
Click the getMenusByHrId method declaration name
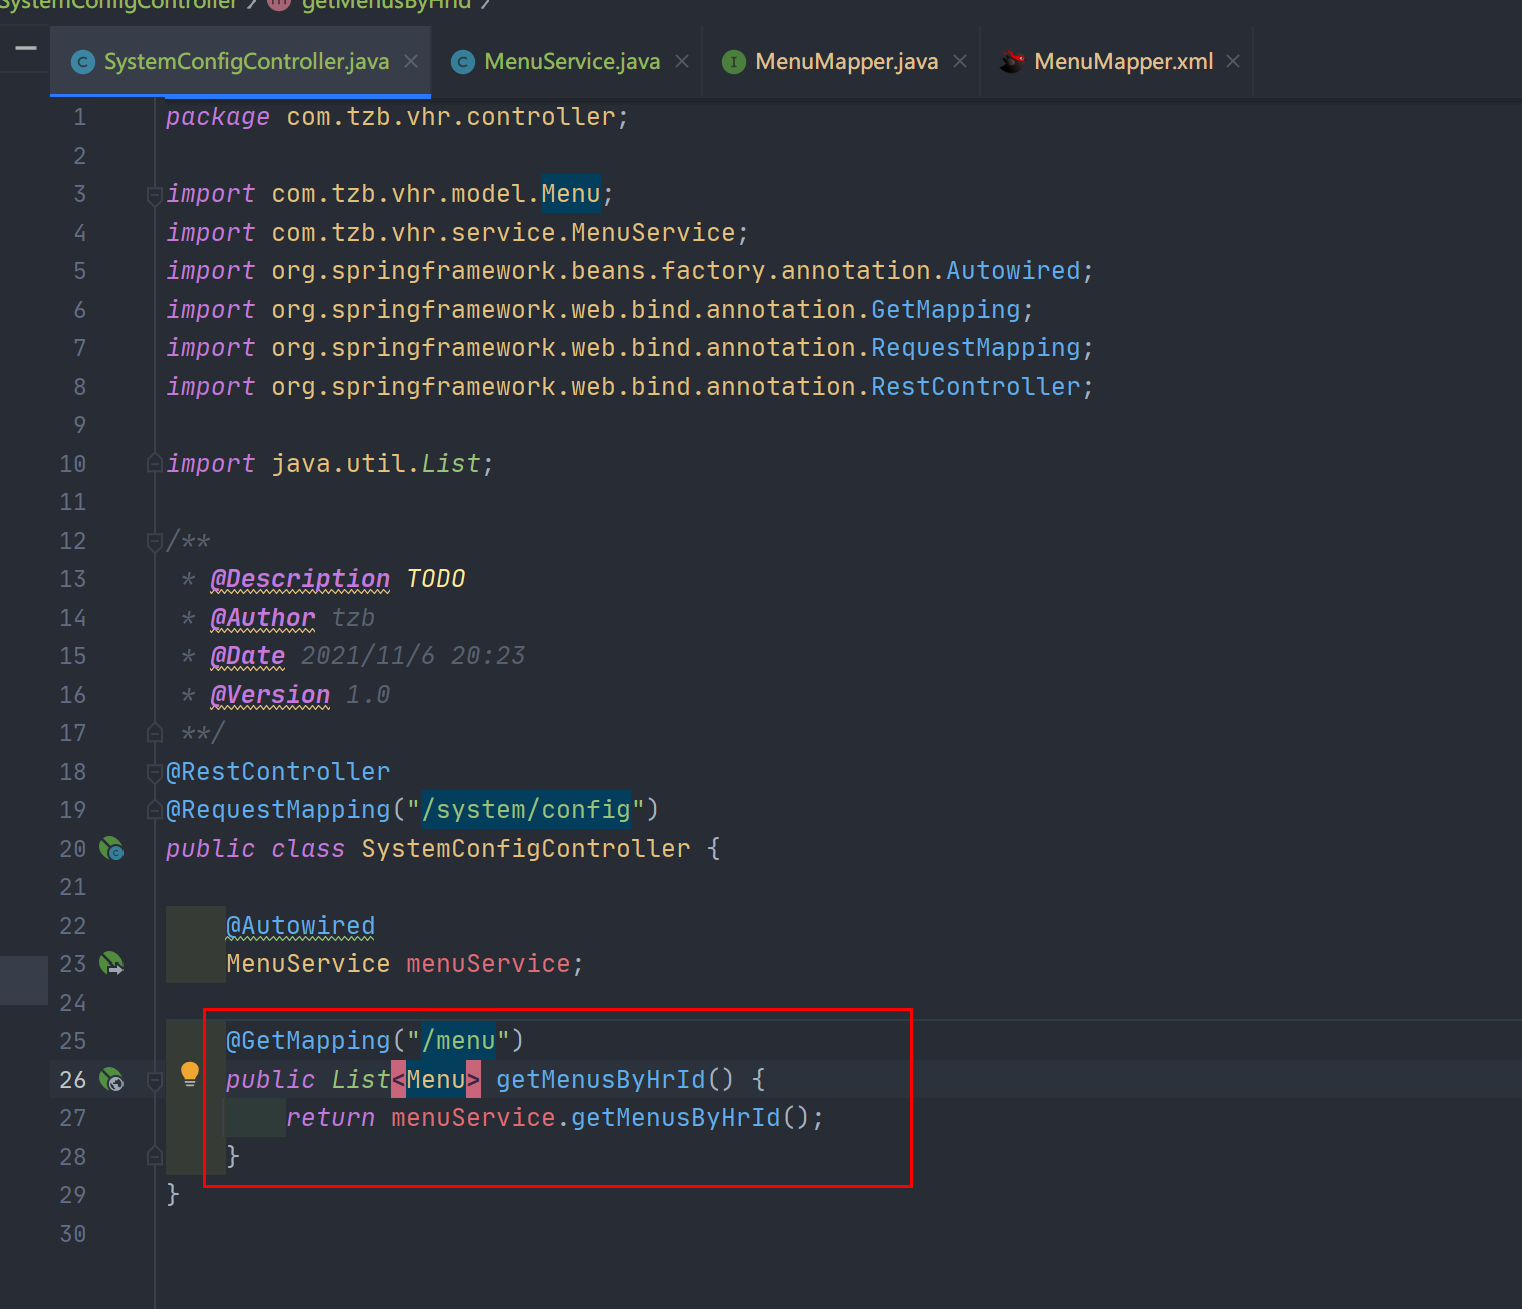pyautogui.click(x=601, y=1080)
